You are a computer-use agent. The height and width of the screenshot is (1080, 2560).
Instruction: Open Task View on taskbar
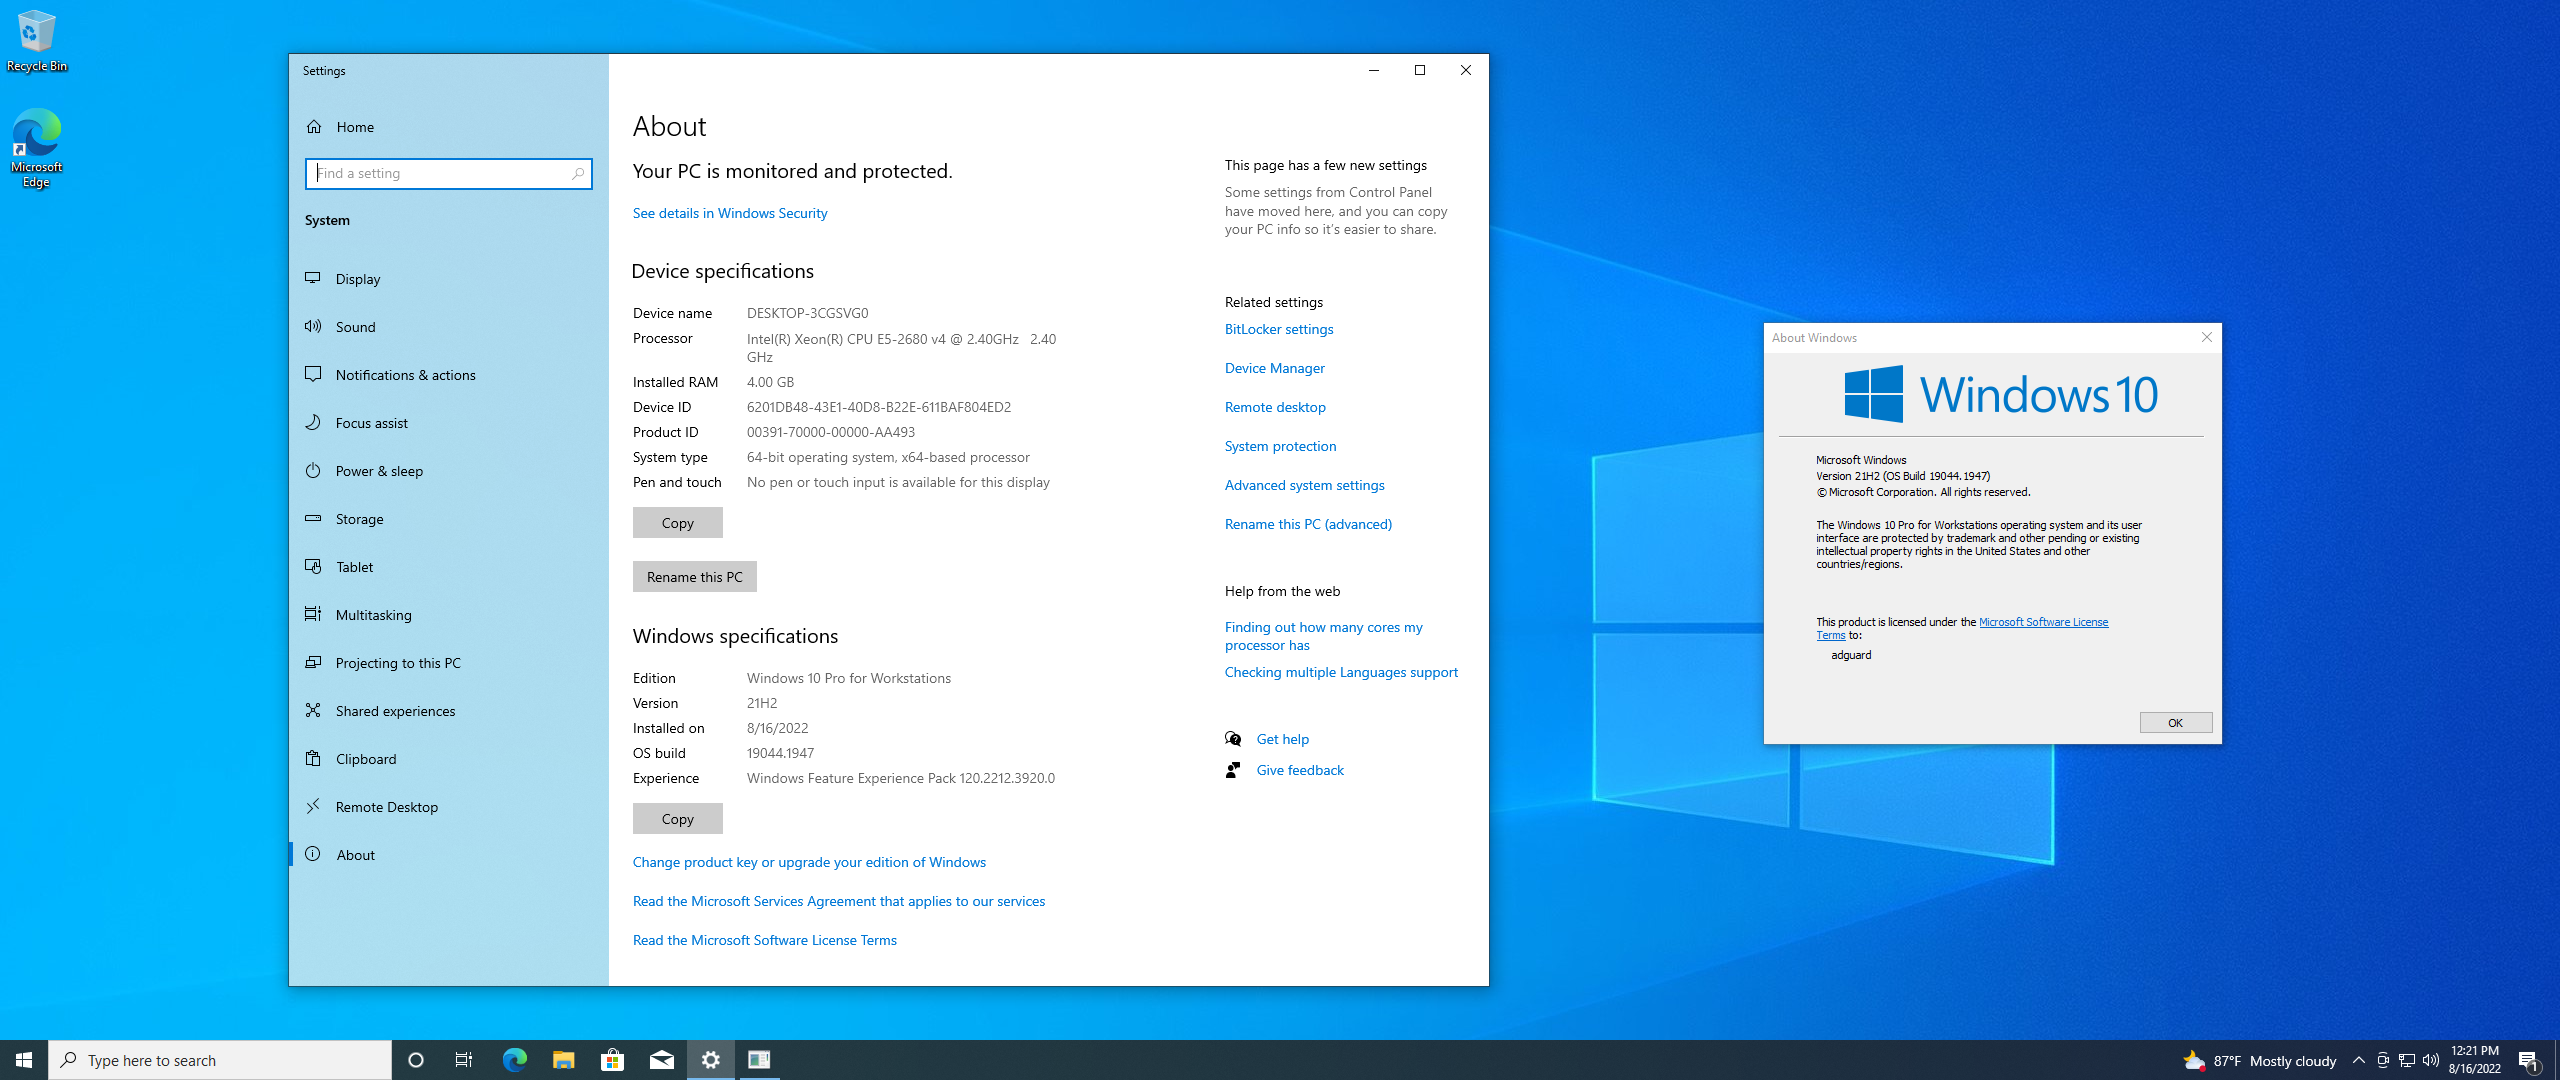[x=464, y=1060]
